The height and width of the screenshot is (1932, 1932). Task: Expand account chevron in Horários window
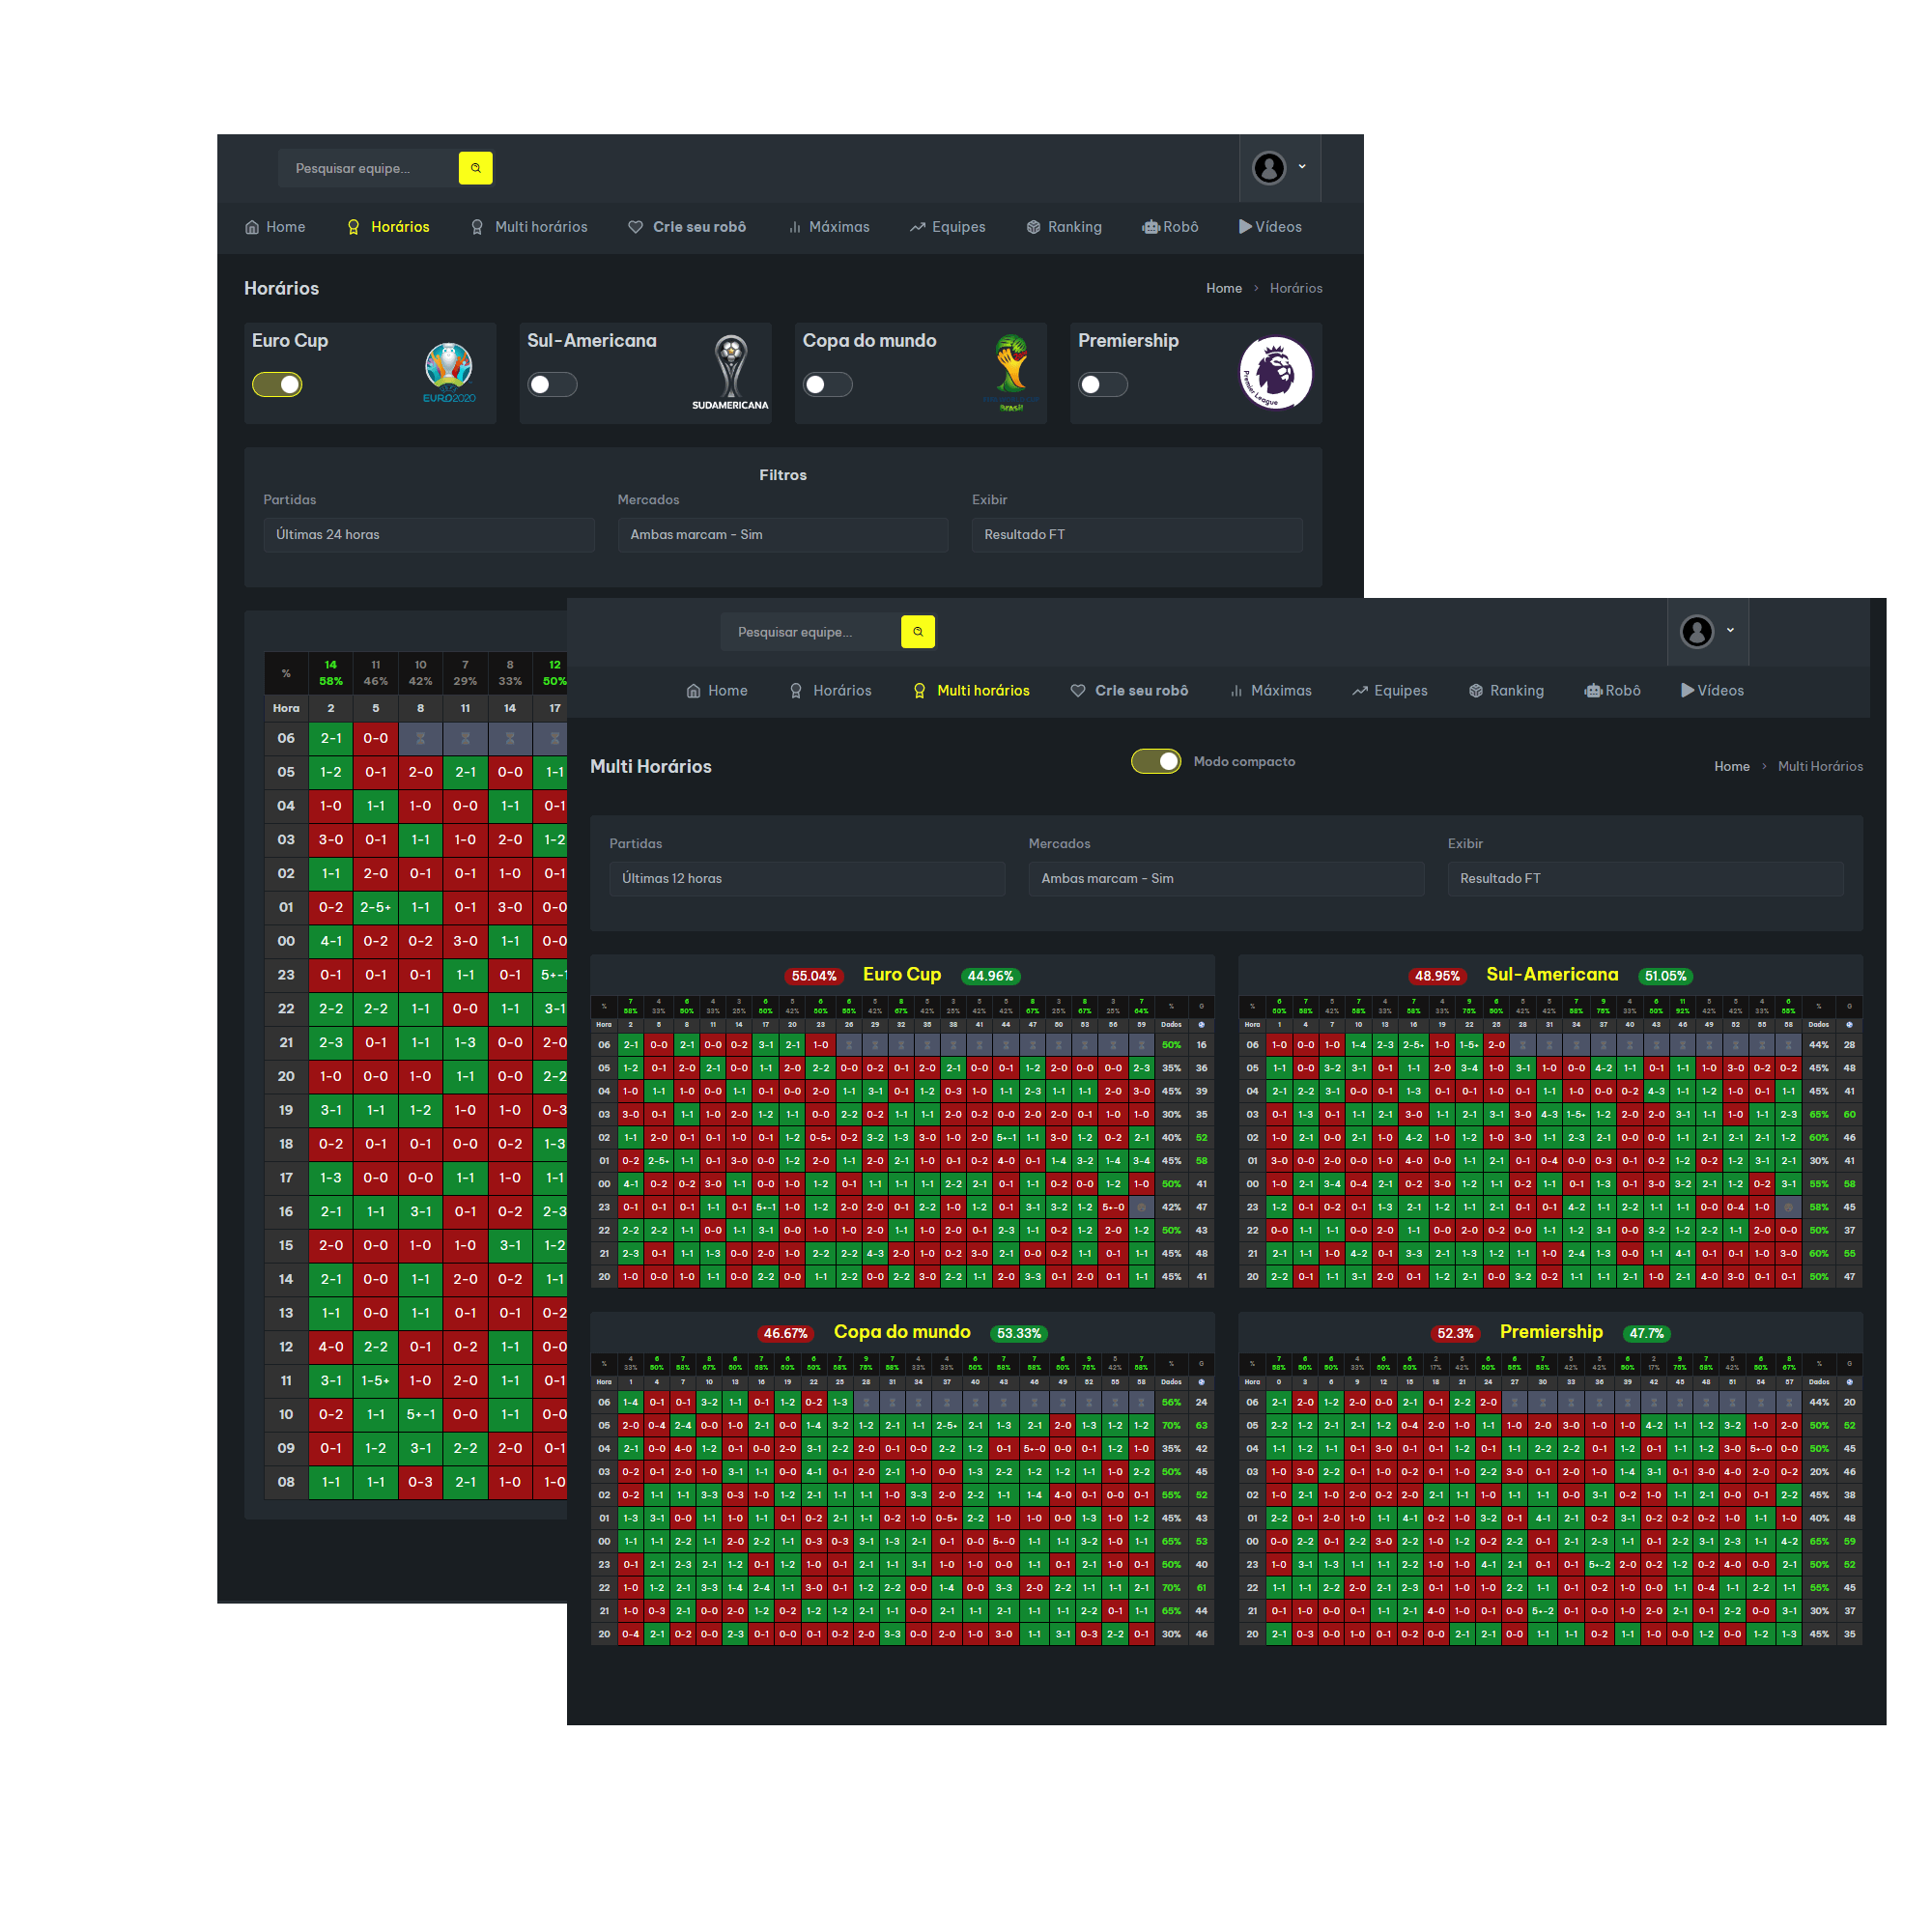[1302, 166]
